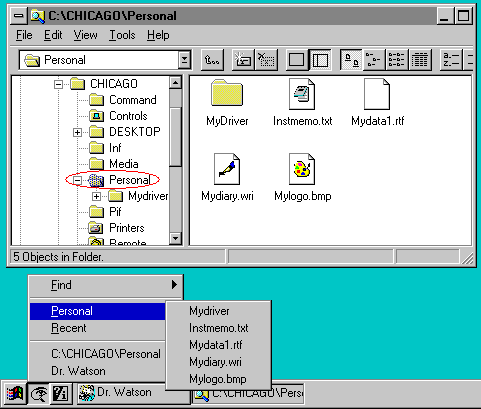The width and height of the screenshot is (481, 409).
Task: Switch to details view button
Action: [420, 60]
